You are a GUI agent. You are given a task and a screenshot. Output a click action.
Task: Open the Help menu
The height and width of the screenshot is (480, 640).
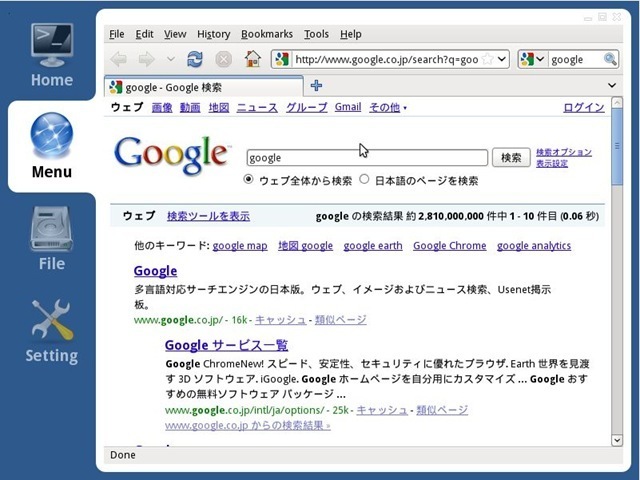tap(351, 34)
